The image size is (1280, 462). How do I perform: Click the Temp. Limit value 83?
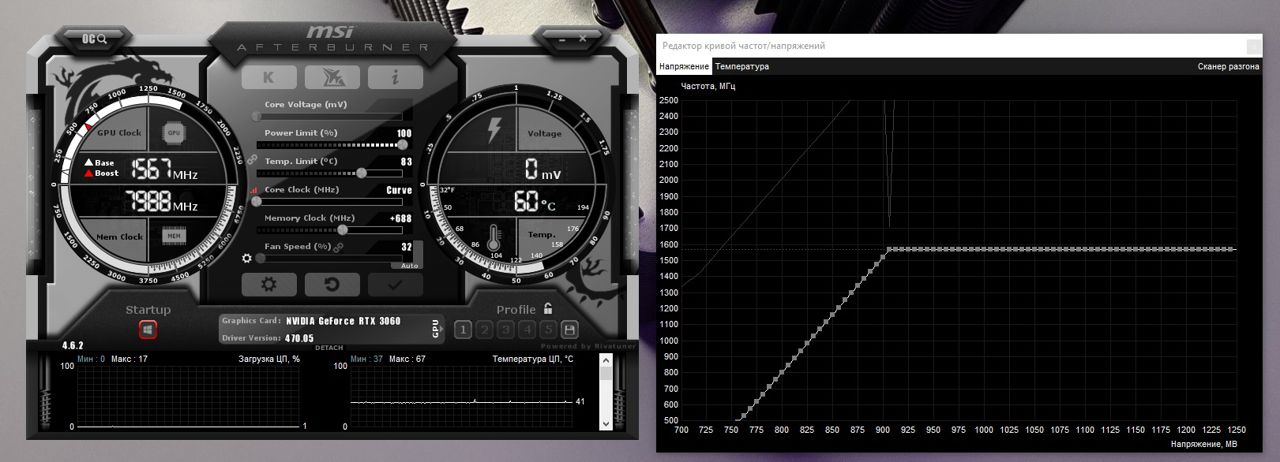pos(407,161)
